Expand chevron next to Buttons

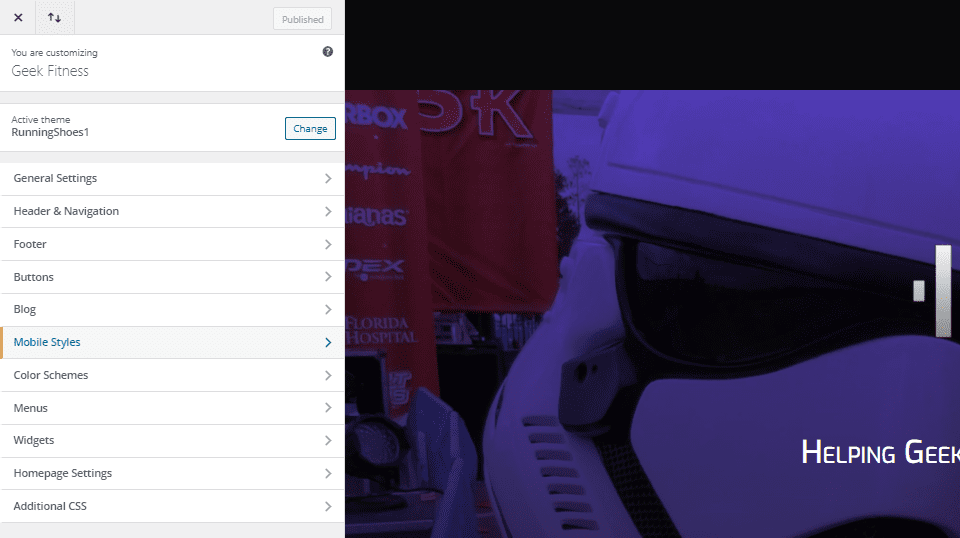[328, 277]
